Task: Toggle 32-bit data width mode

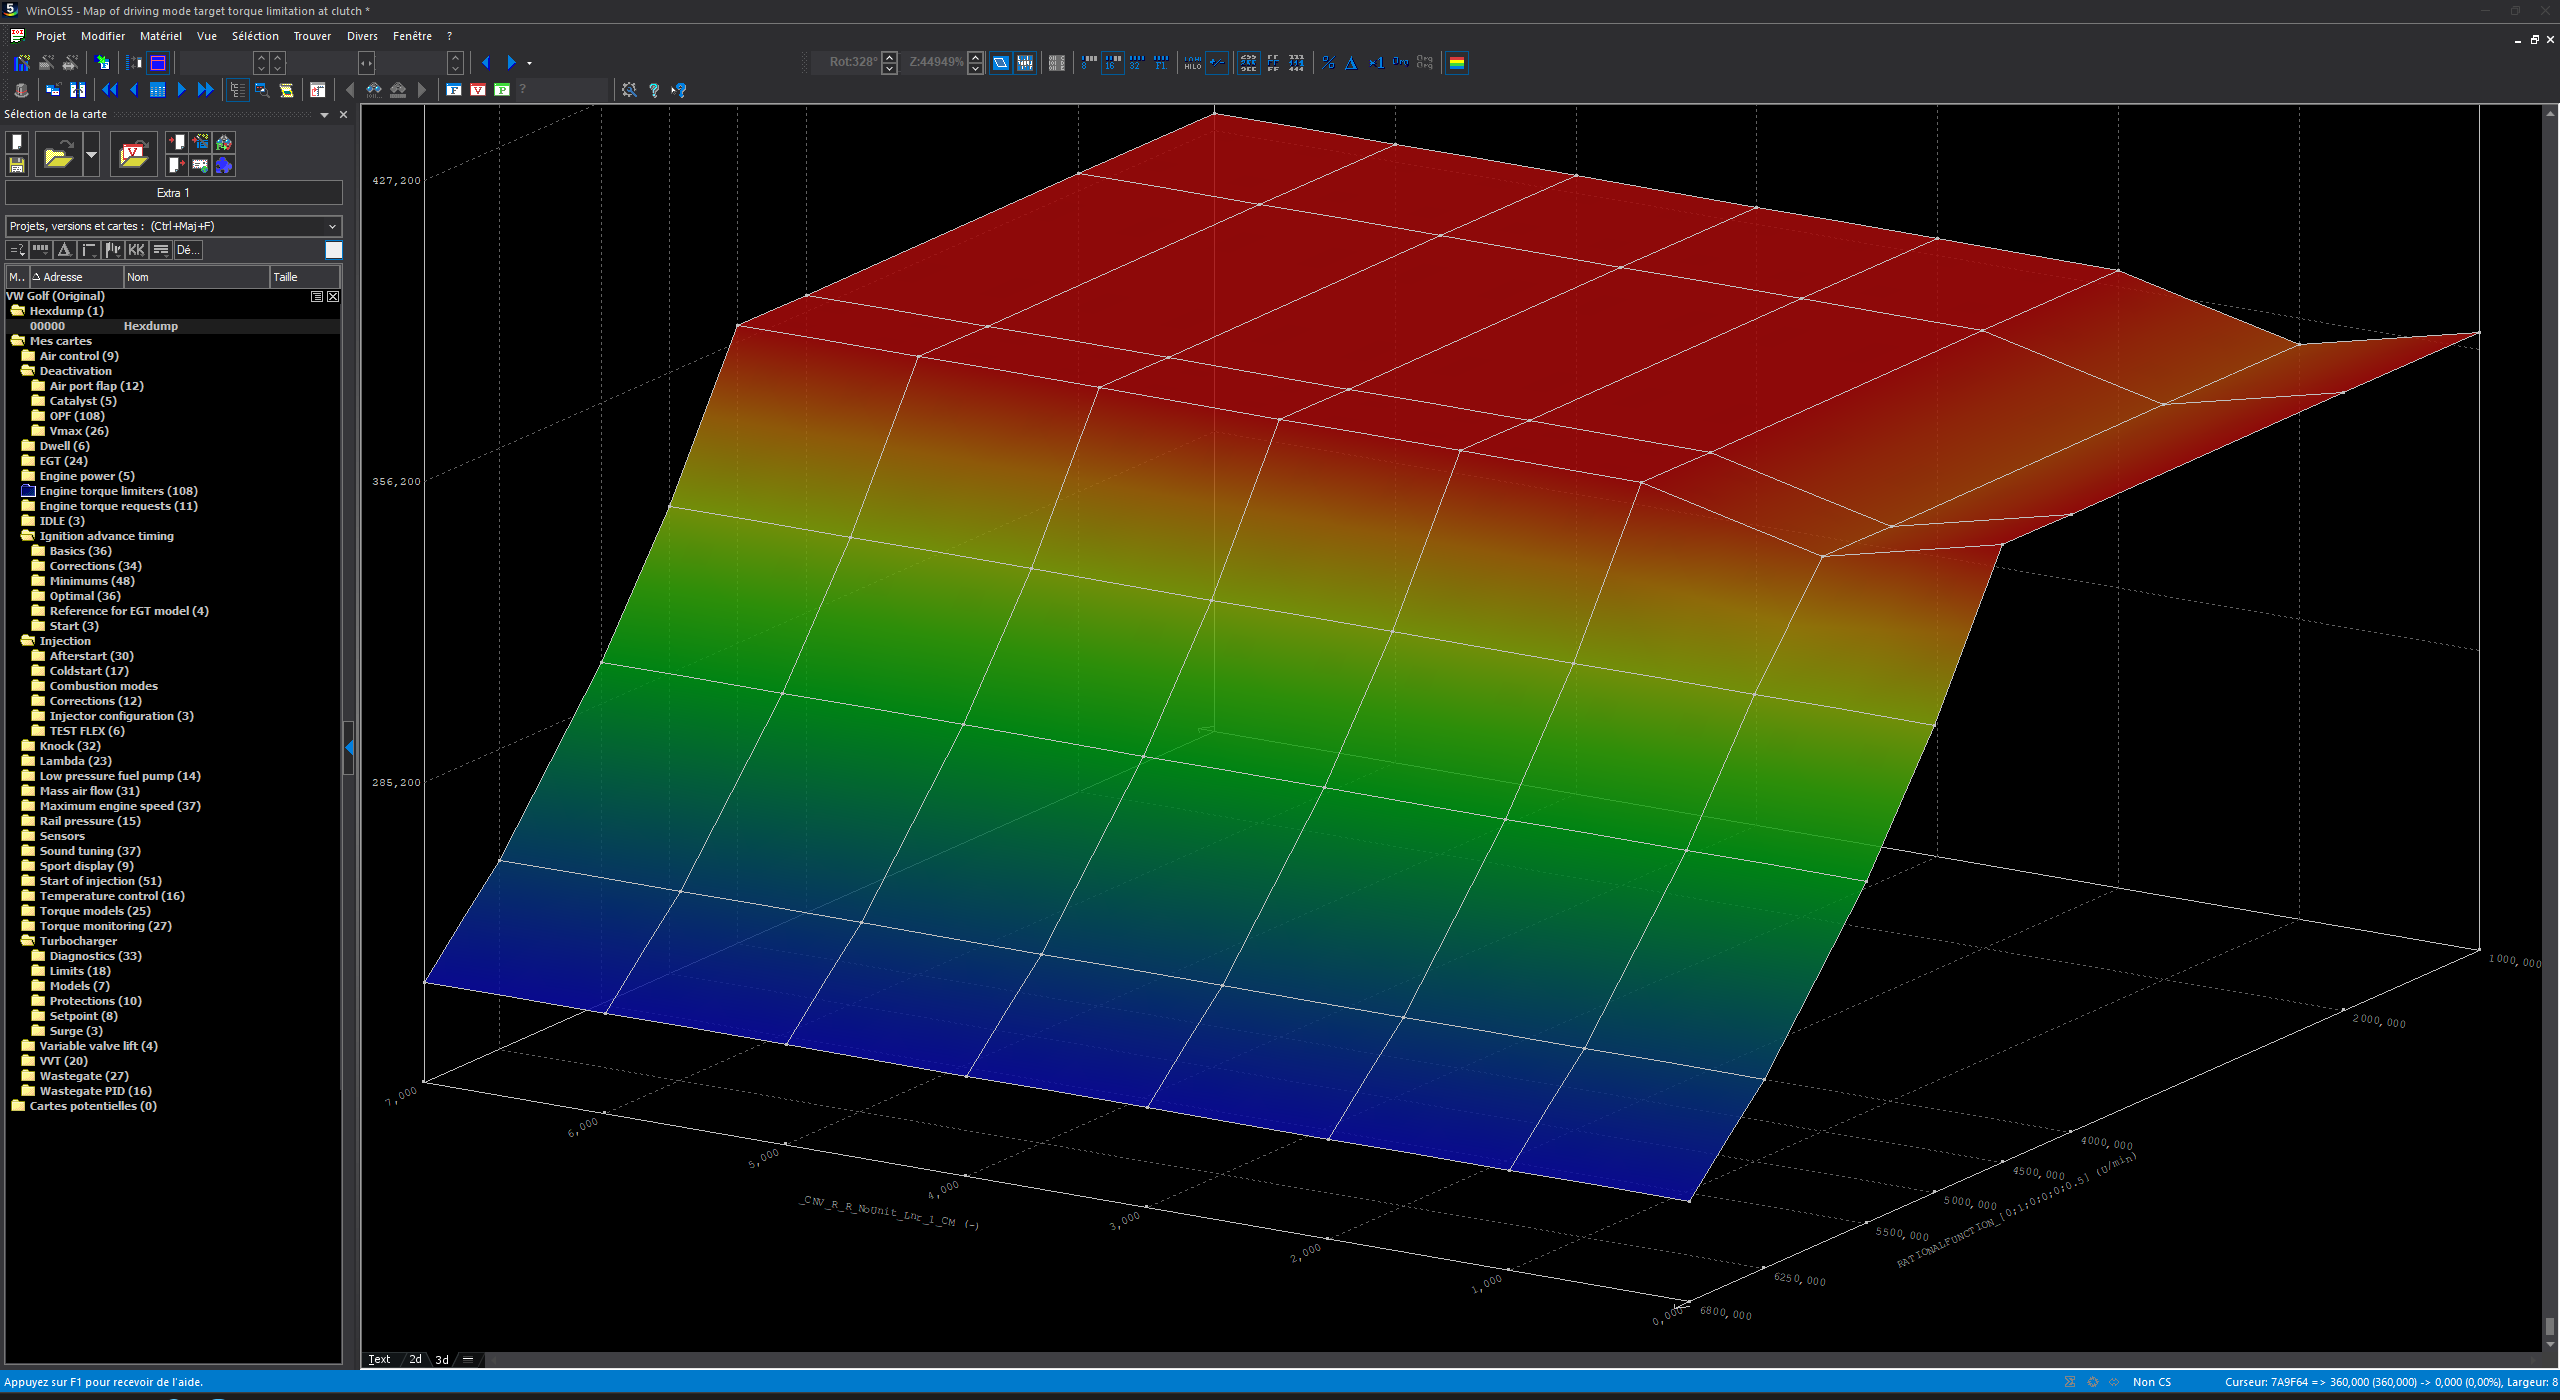Action: tap(1136, 63)
